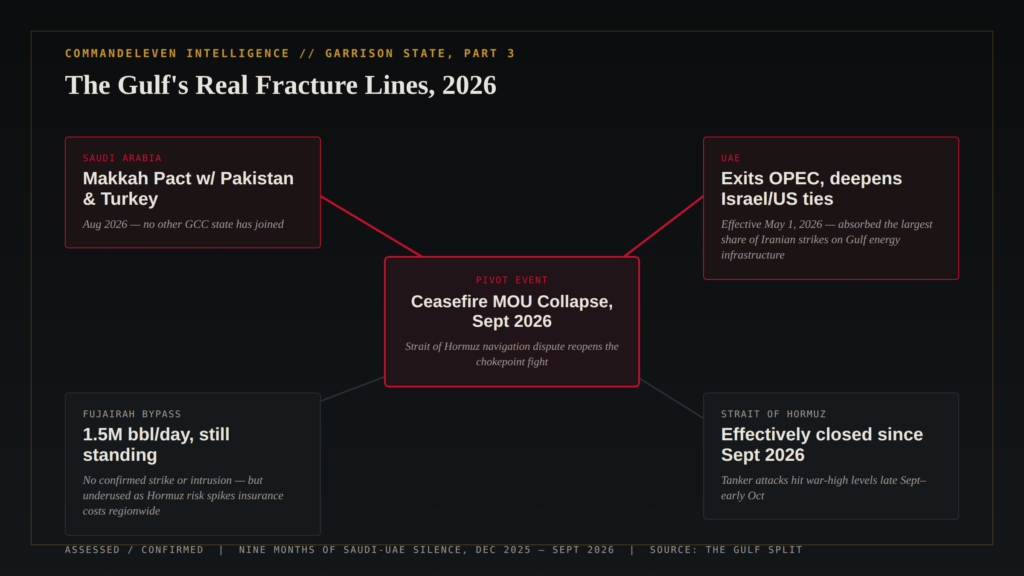
Task: Select the 'Exits OPEC, deepens Israel/US ties' heading
Action: click(x=811, y=188)
